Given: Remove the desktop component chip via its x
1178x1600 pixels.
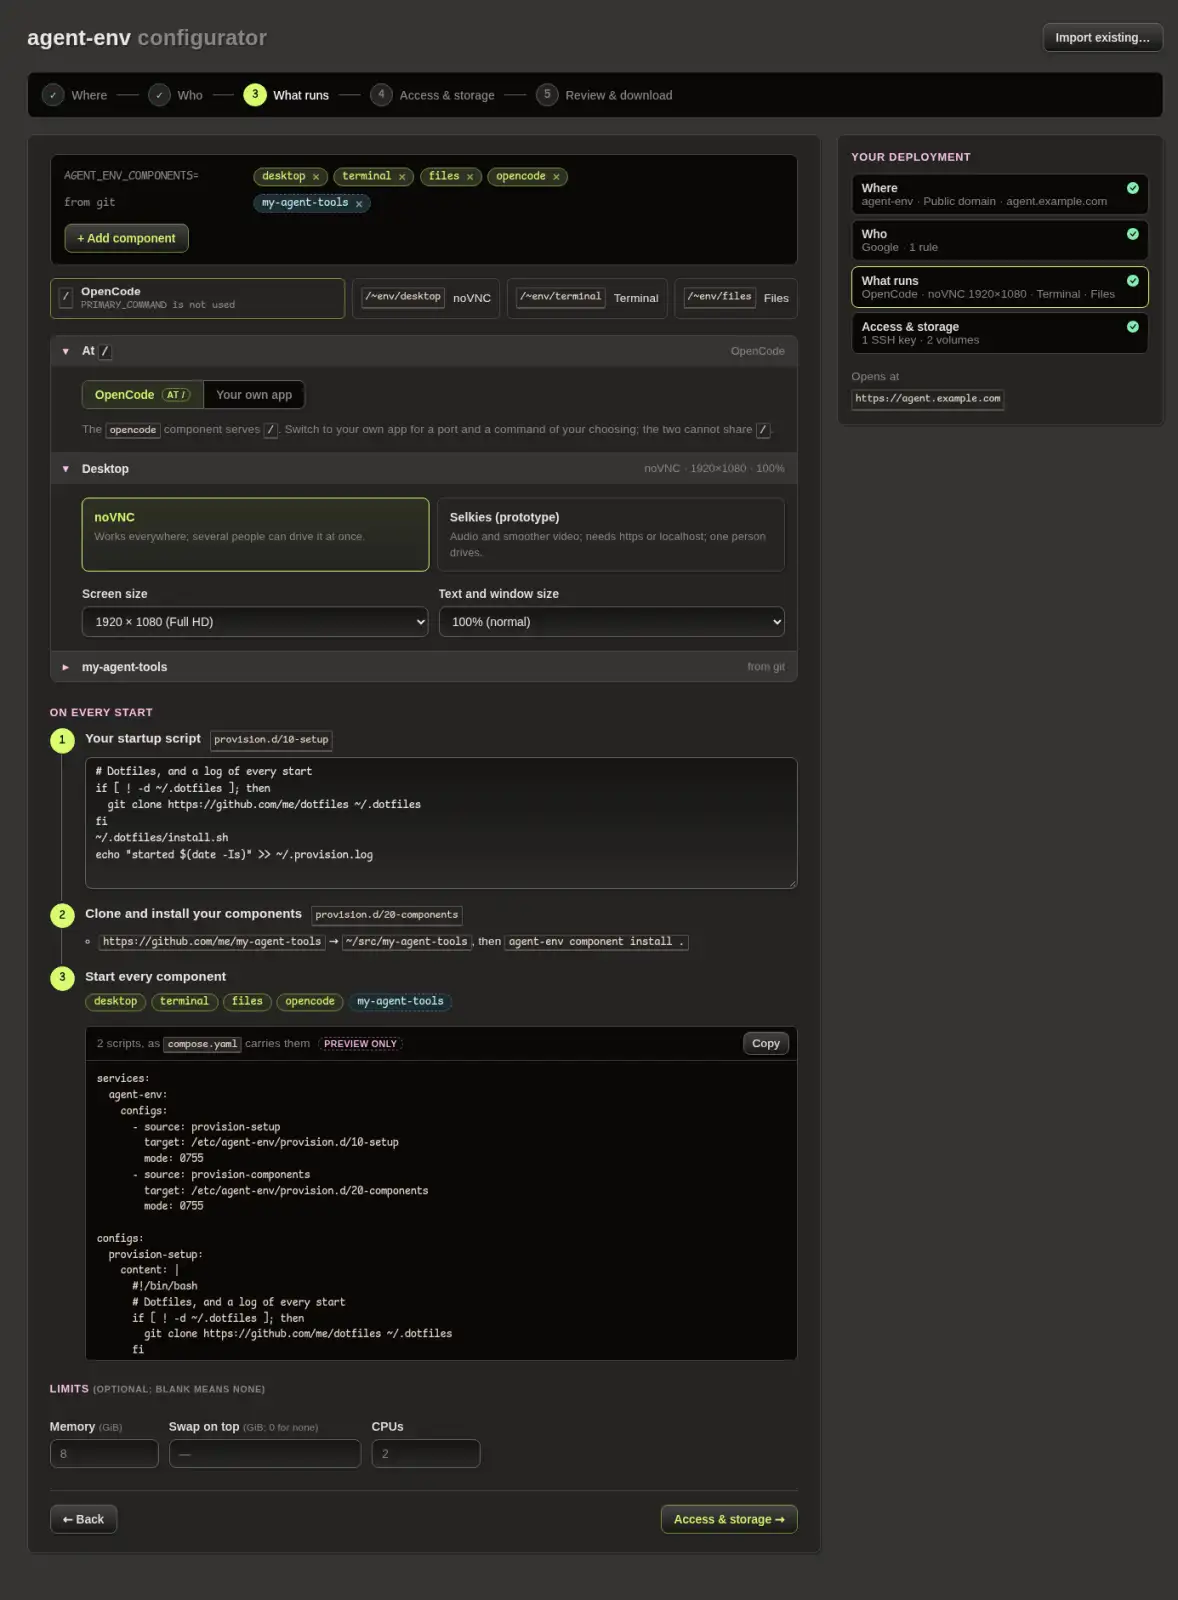Looking at the screenshot, I should pos(316,177).
